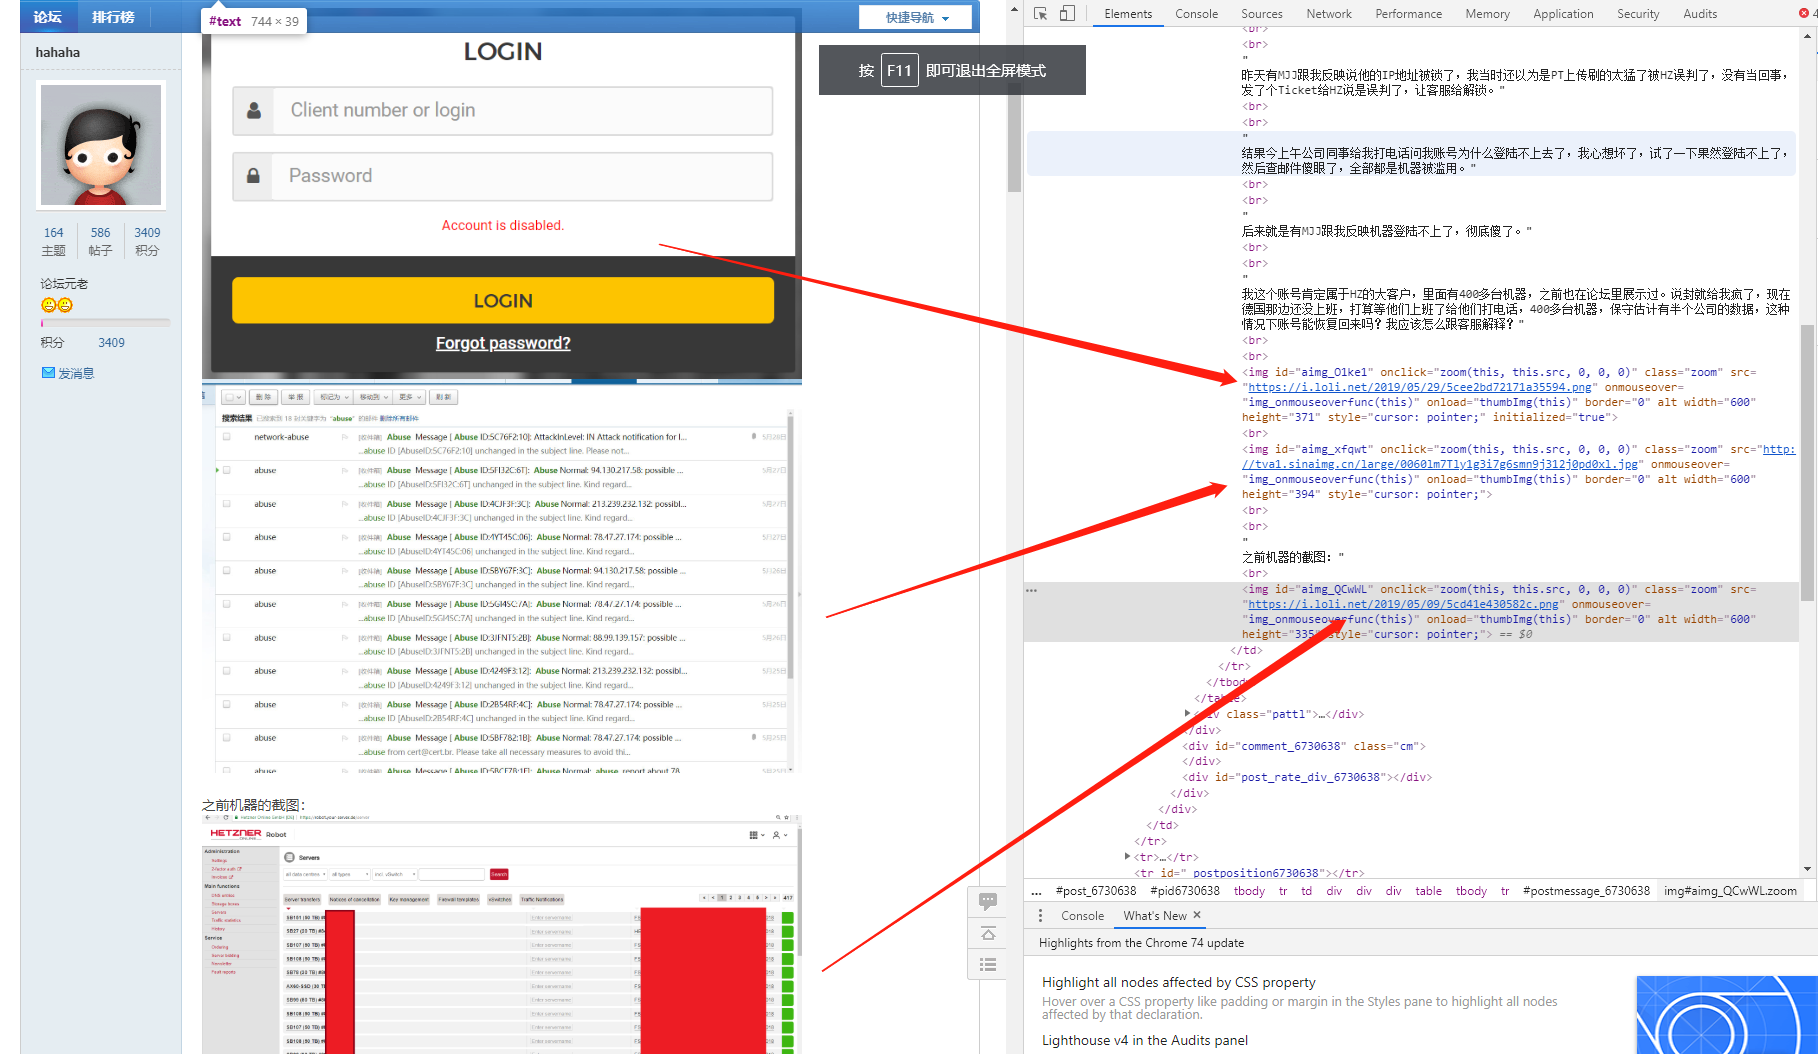Open the hahaha user profile link
The height and width of the screenshot is (1054, 1818).
(58, 52)
